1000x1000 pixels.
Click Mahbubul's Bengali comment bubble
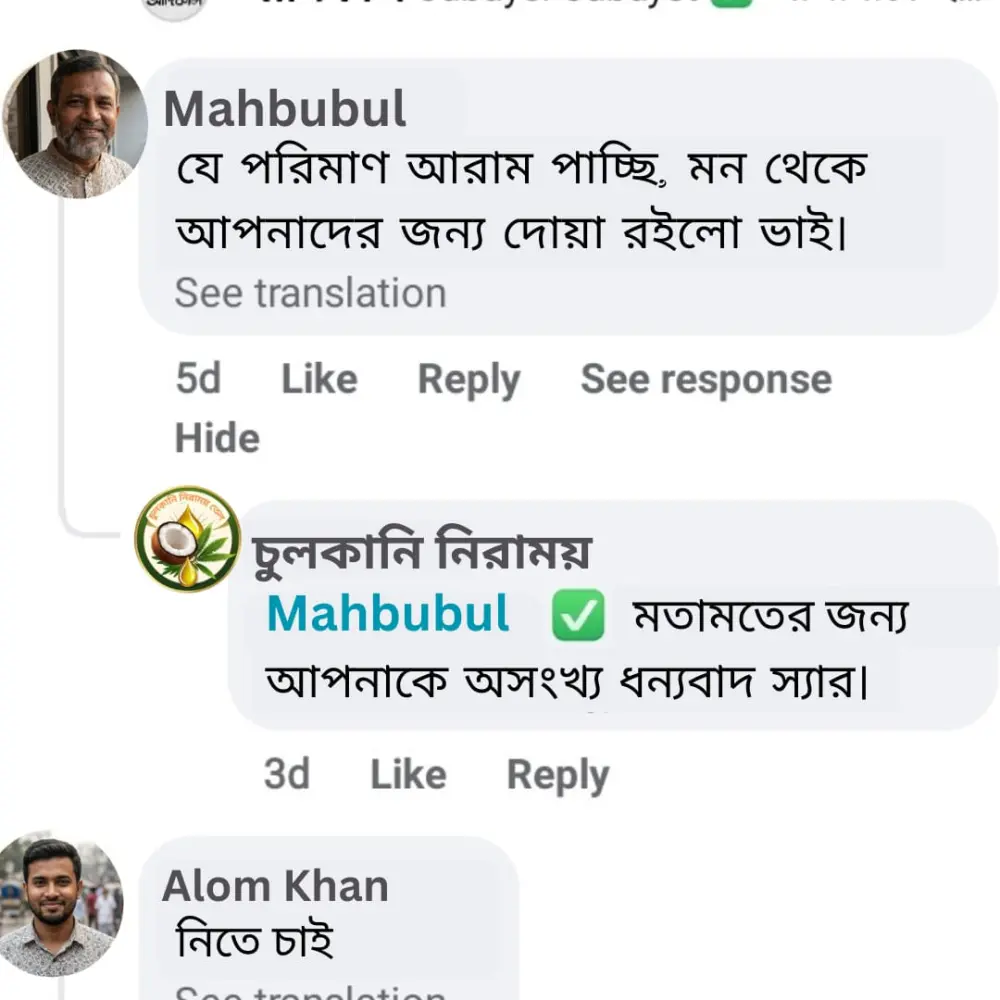(x=520, y=200)
